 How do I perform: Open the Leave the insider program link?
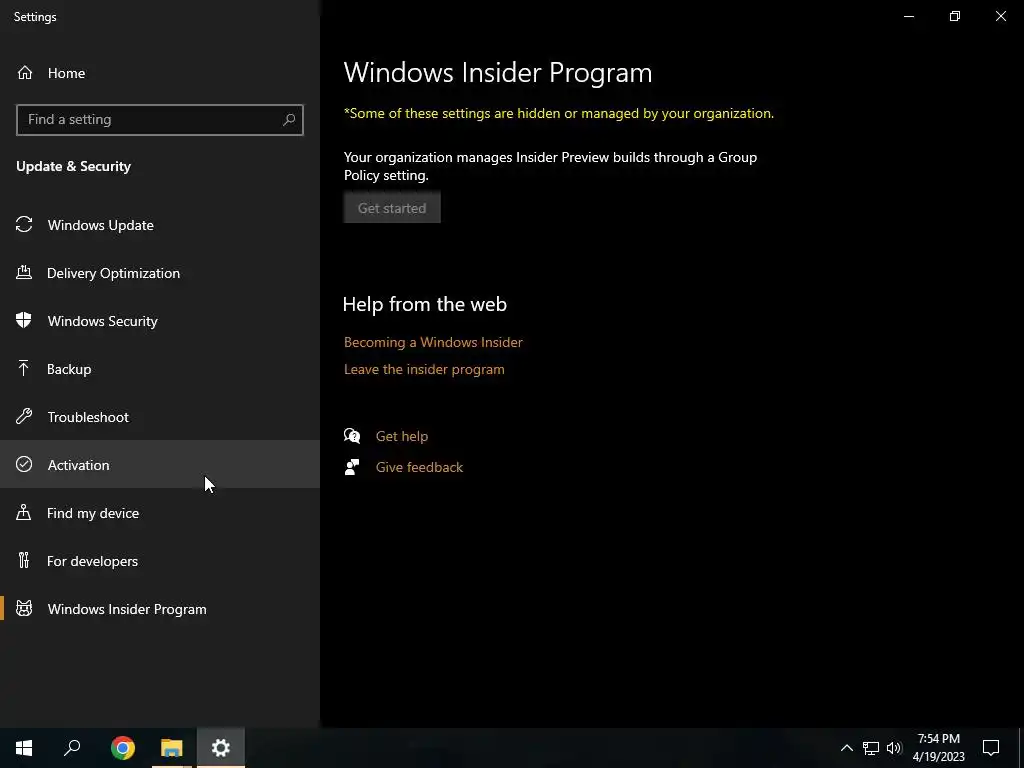(x=424, y=369)
